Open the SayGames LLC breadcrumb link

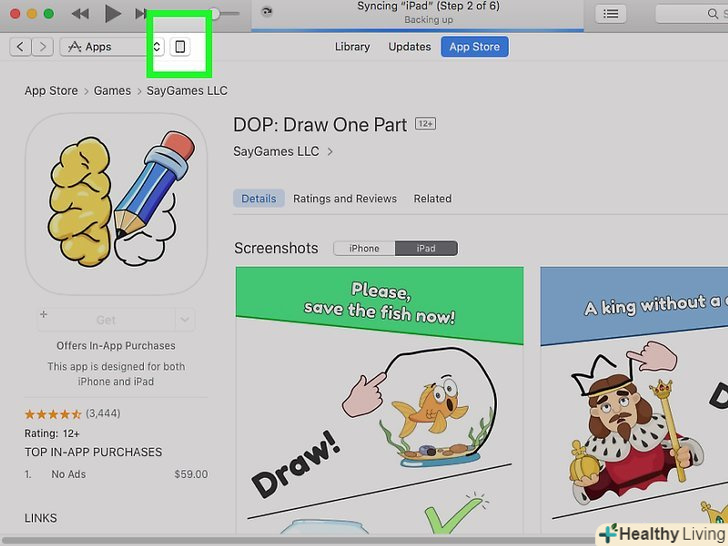[x=187, y=91]
